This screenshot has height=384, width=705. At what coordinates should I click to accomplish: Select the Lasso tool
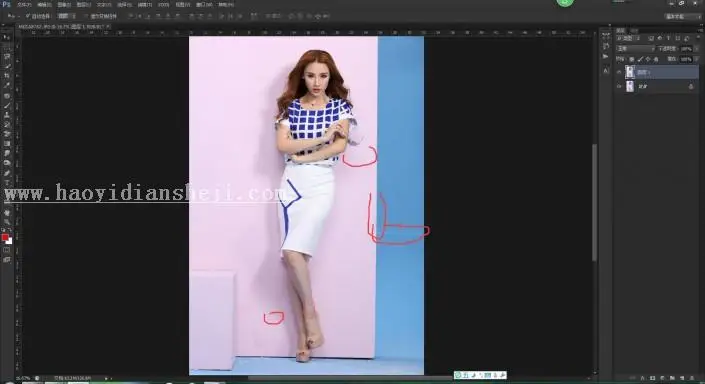(x=7, y=57)
